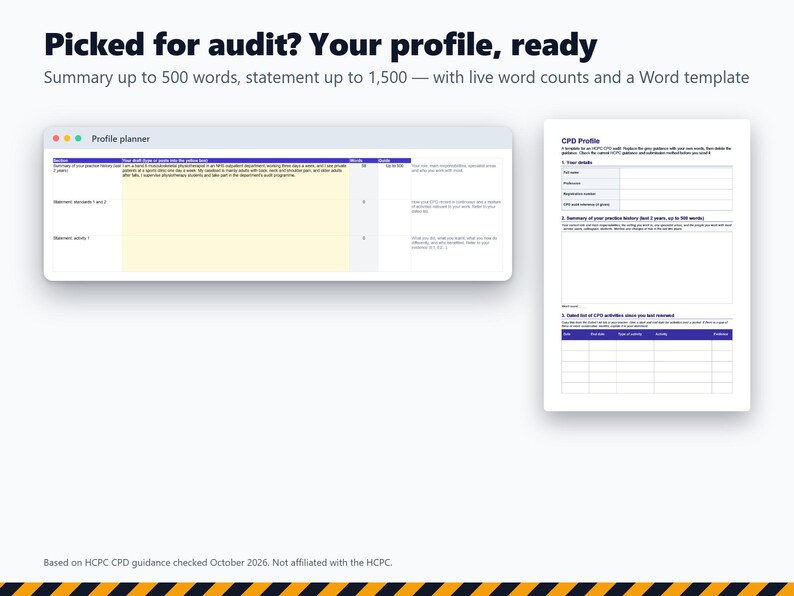Select the grey hint 'What you did, what you learnt'
The width and height of the screenshot is (794, 596).
pyautogui.click(x=454, y=243)
